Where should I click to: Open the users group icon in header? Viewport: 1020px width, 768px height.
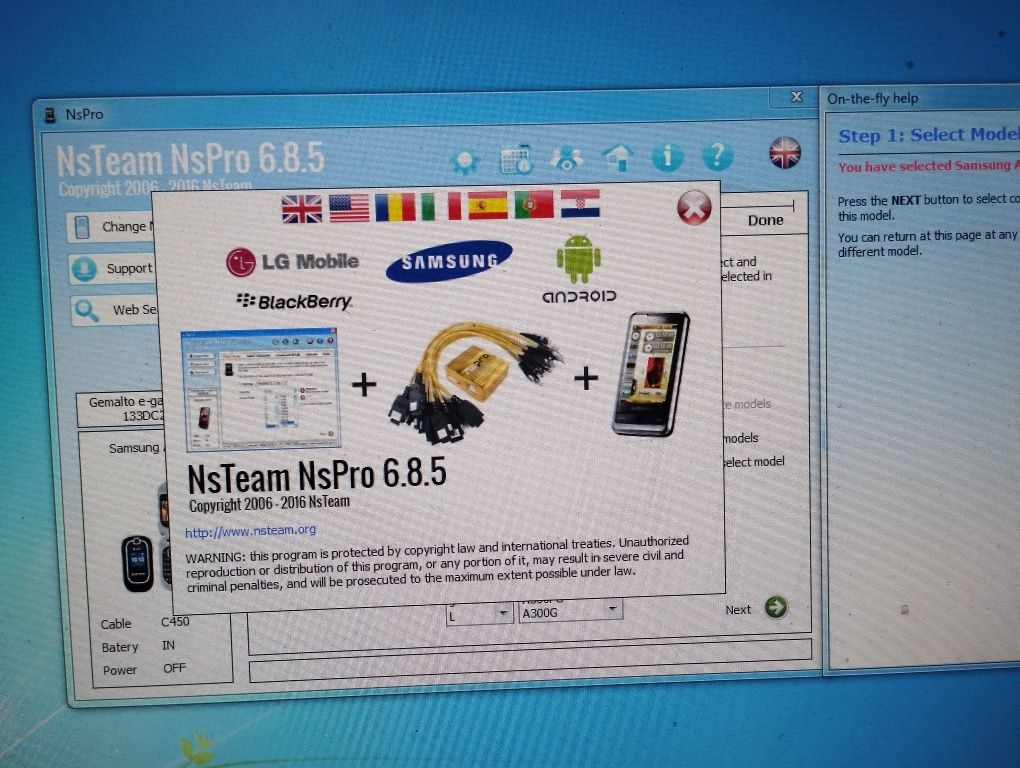click(566, 158)
